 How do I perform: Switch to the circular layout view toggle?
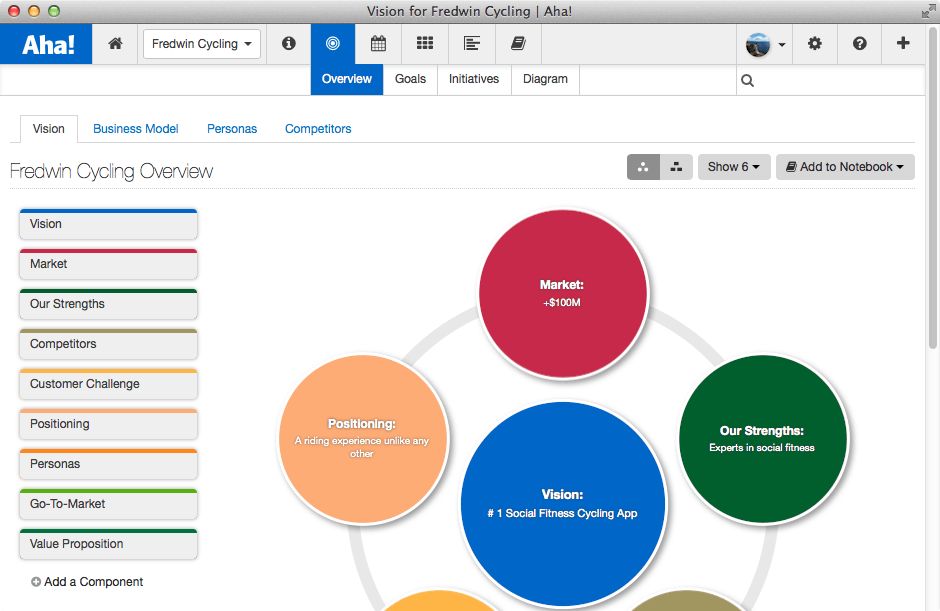(x=643, y=167)
